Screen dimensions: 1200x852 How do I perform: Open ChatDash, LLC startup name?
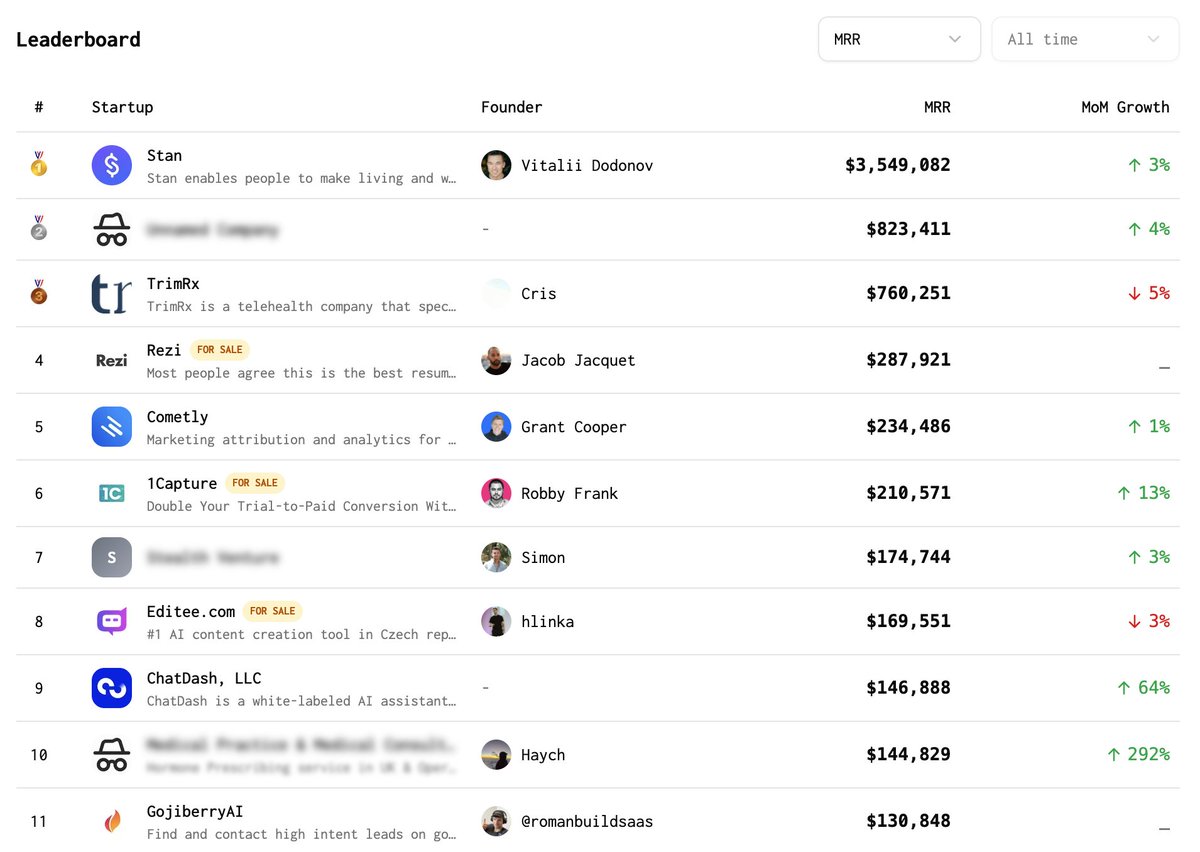pyautogui.click(x=204, y=678)
